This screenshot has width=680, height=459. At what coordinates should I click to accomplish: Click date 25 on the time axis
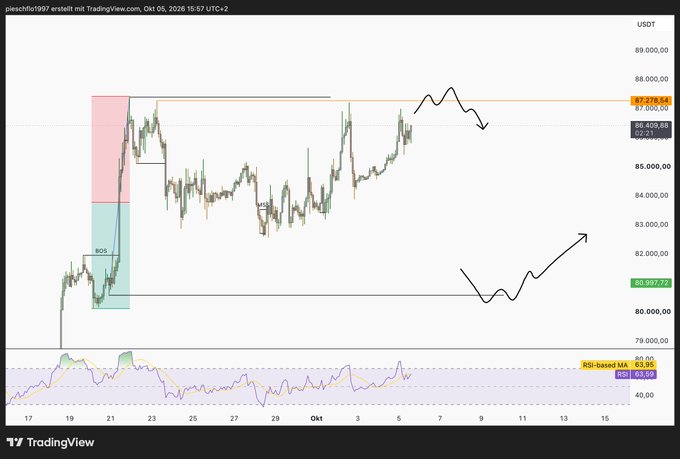tap(193, 419)
